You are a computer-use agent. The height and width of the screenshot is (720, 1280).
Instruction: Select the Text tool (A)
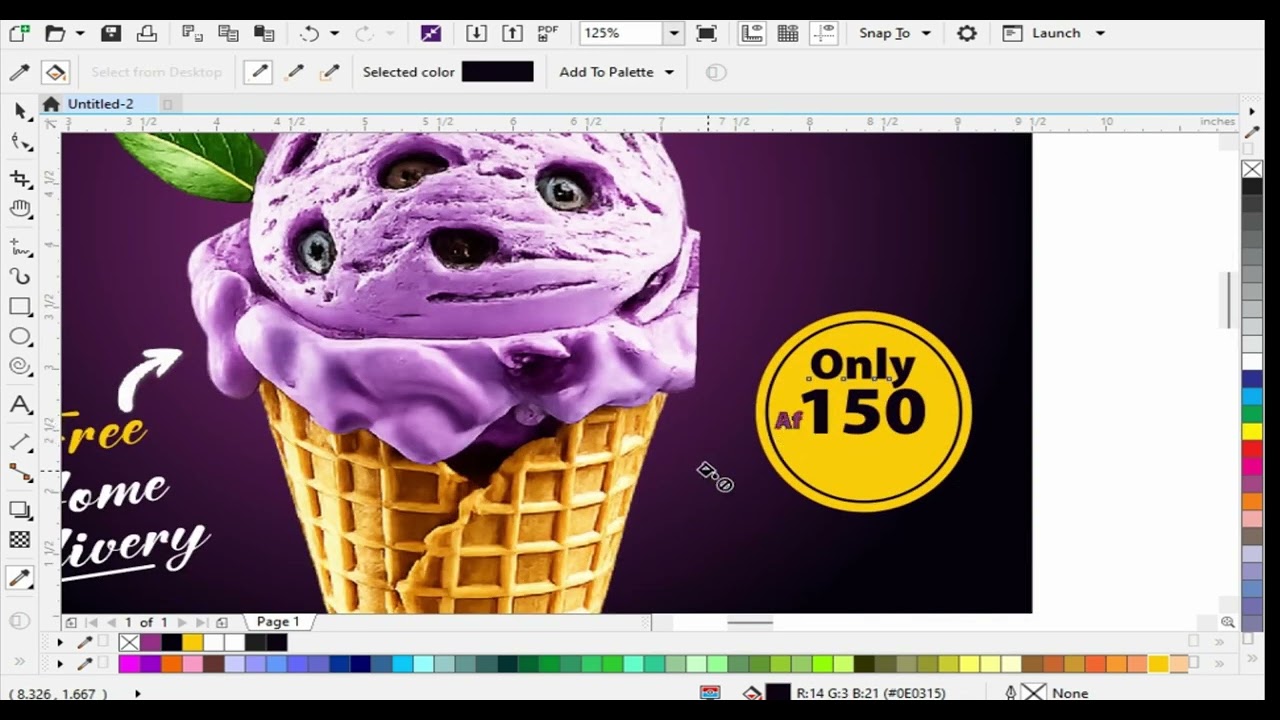click(x=20, y=405)
